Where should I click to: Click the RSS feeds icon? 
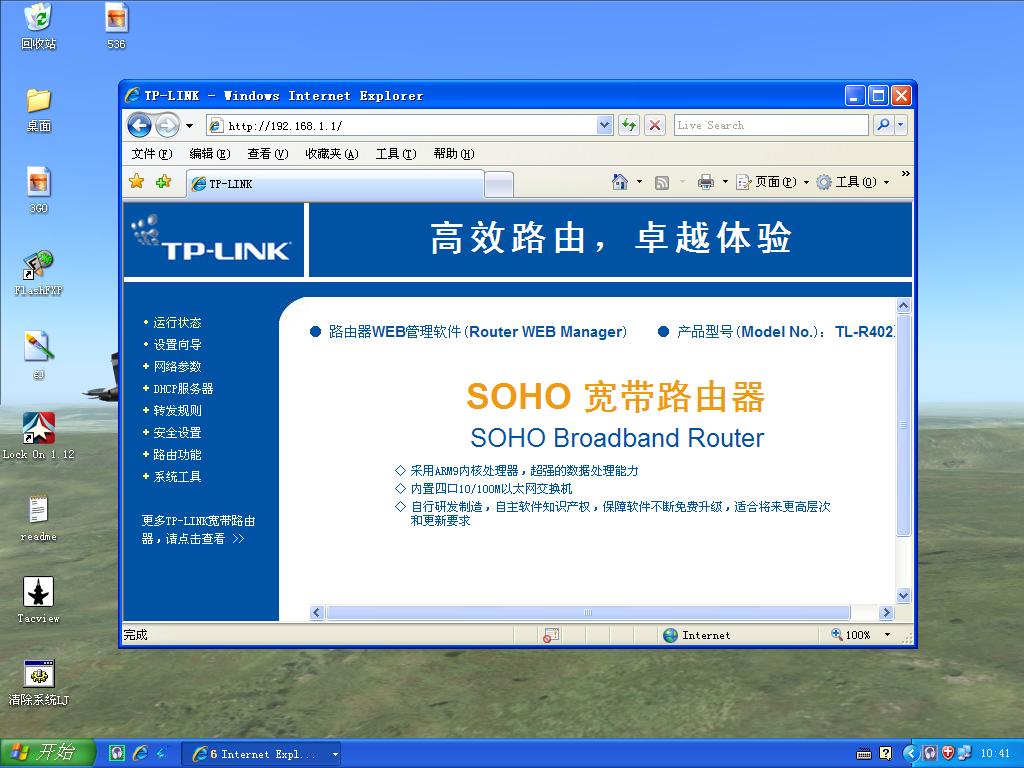[x=662, y=183]
